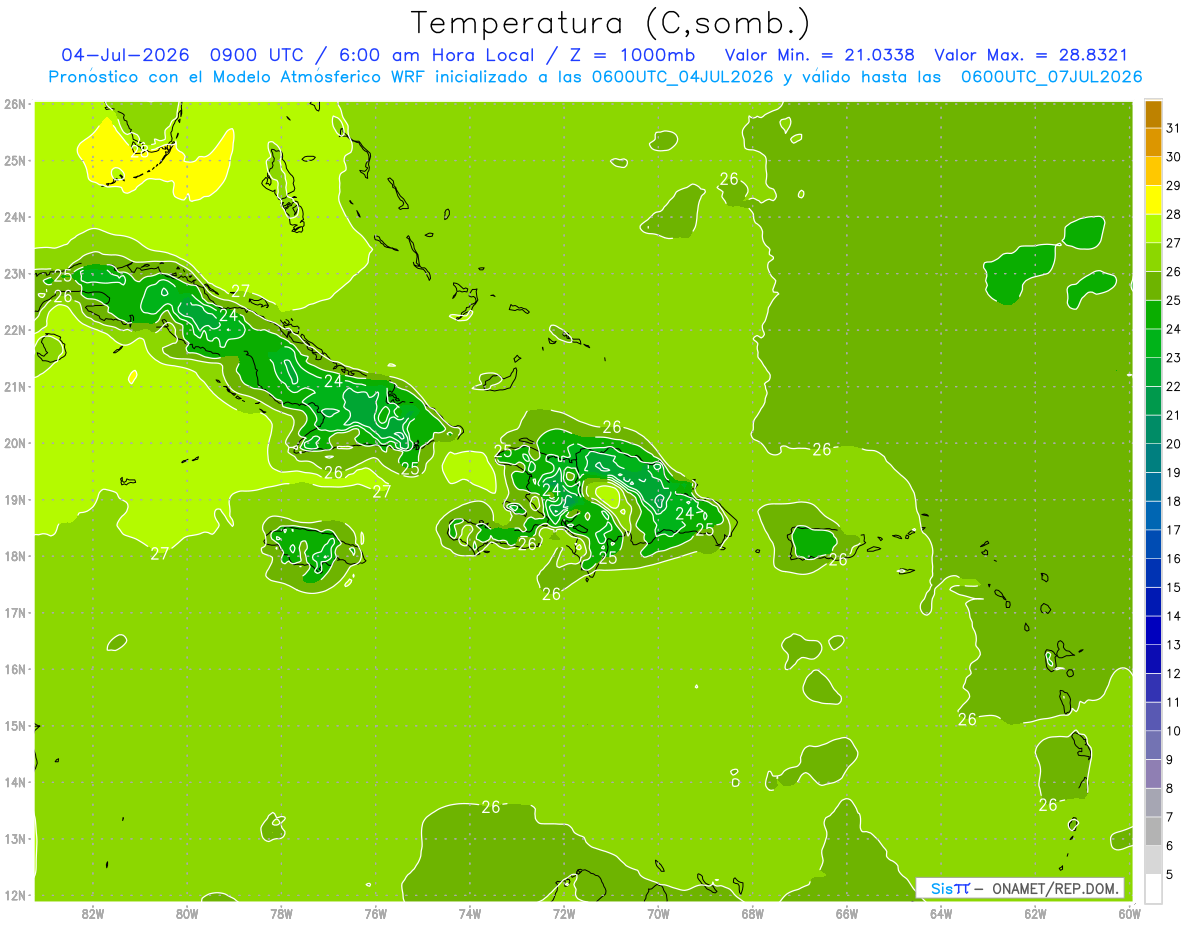Click the 'Temperatura (C,somb.)' chart title
The width and height of the screenshot is (1200, 927).
(x=611, y=23)
